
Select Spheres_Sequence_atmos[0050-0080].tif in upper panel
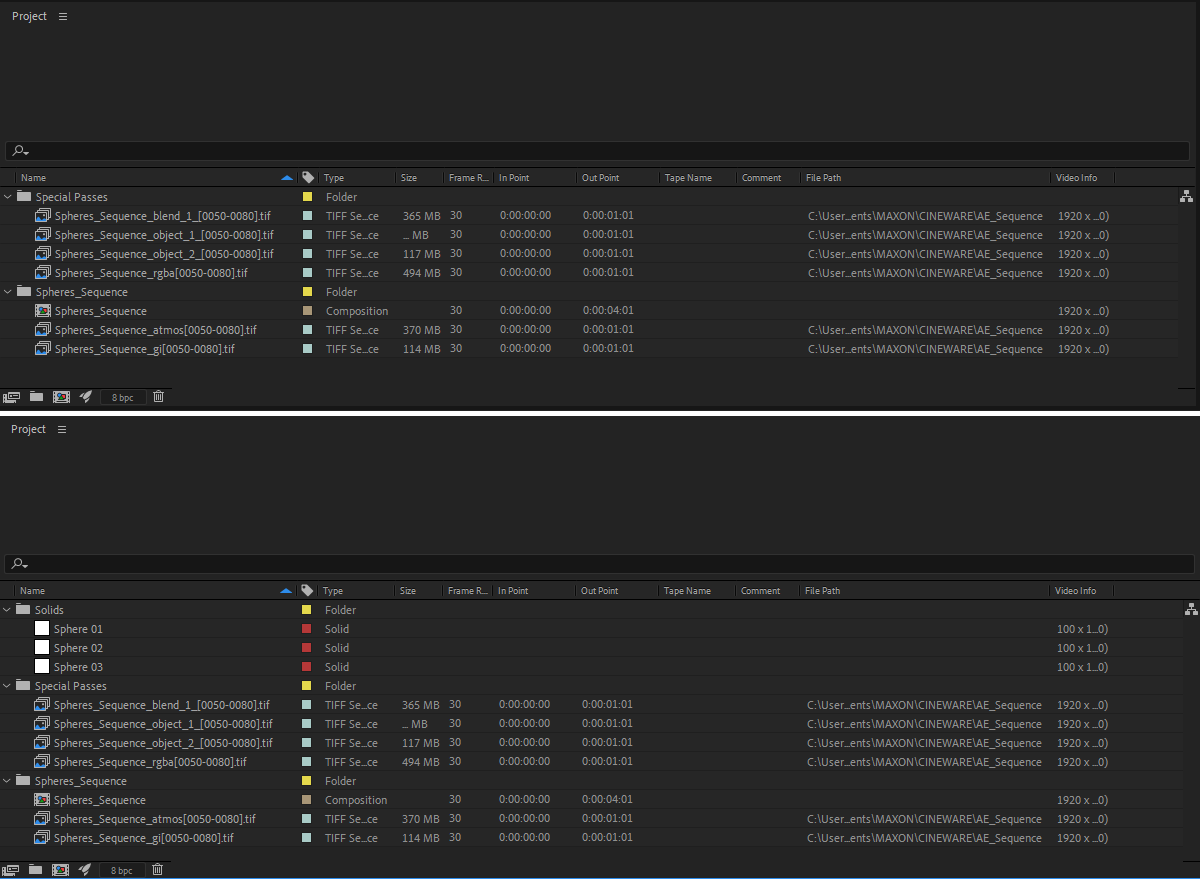pyautogui.click(x=156, y=330)
